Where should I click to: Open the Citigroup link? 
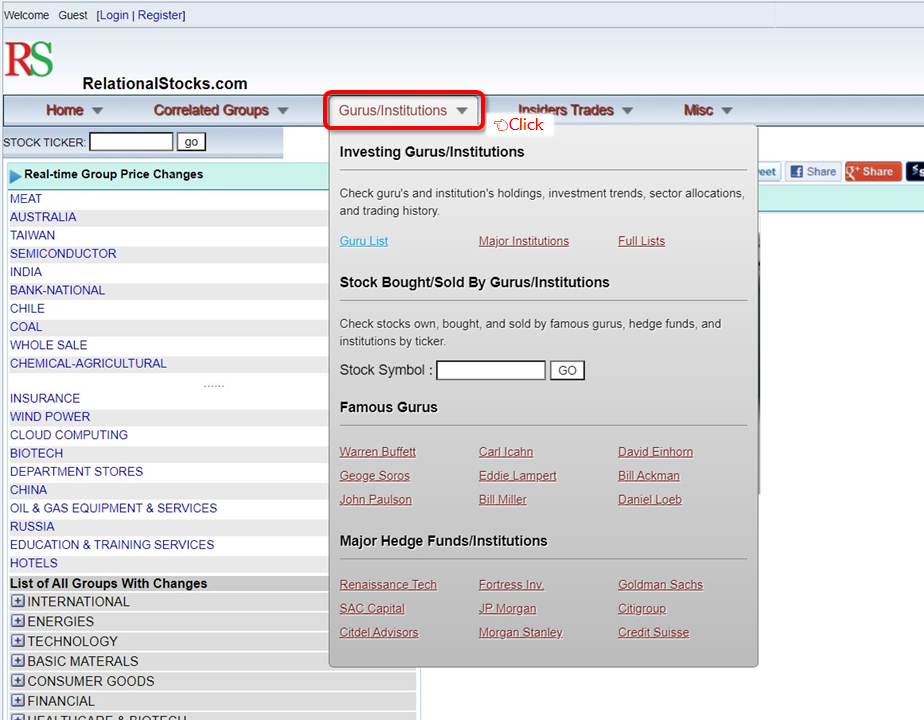642,609
